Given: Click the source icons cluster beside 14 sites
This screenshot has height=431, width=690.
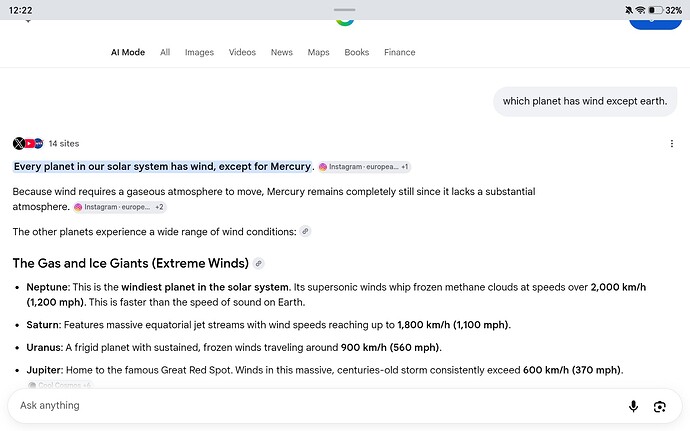Looking at the screenshot, I should click(28, 144).
